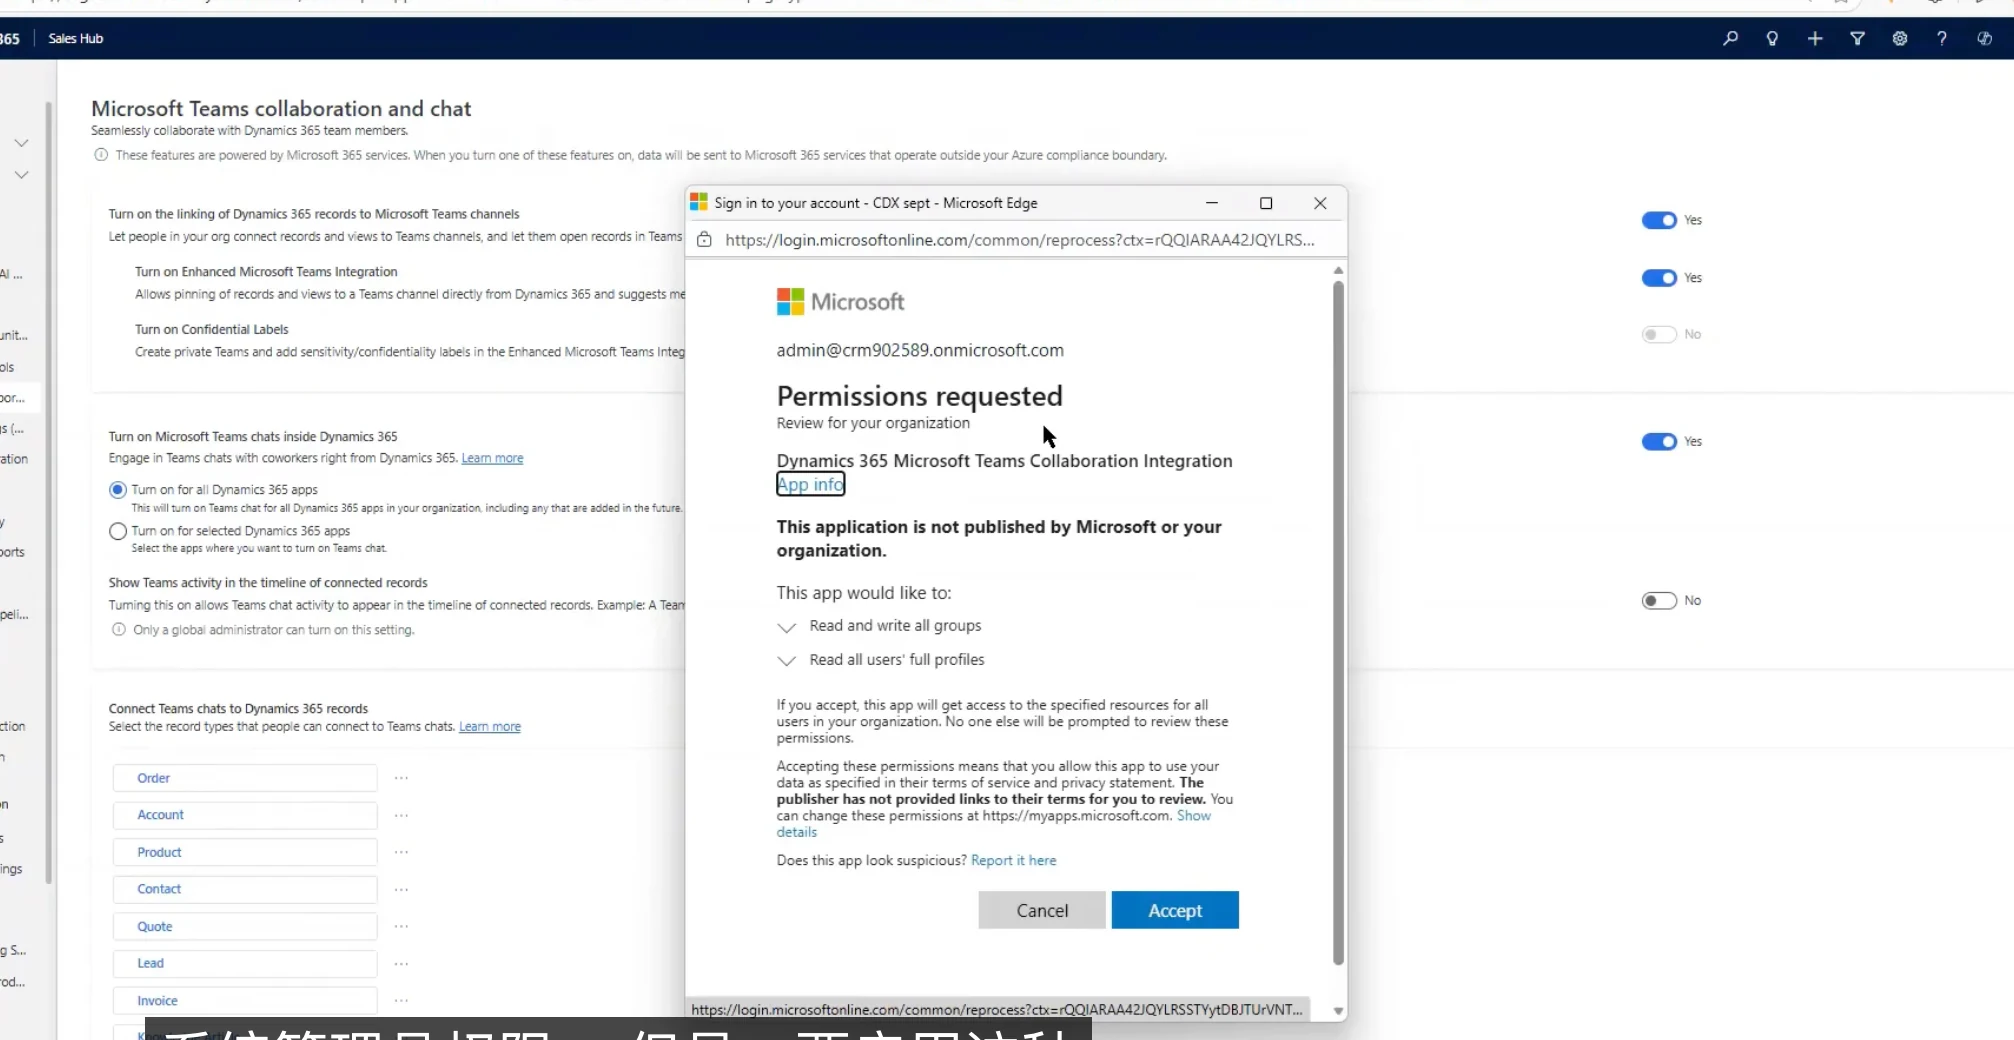2014x1040 pixels.
Task: Open the ellipsis menu next to Invoice
Action: [401, 1000]
